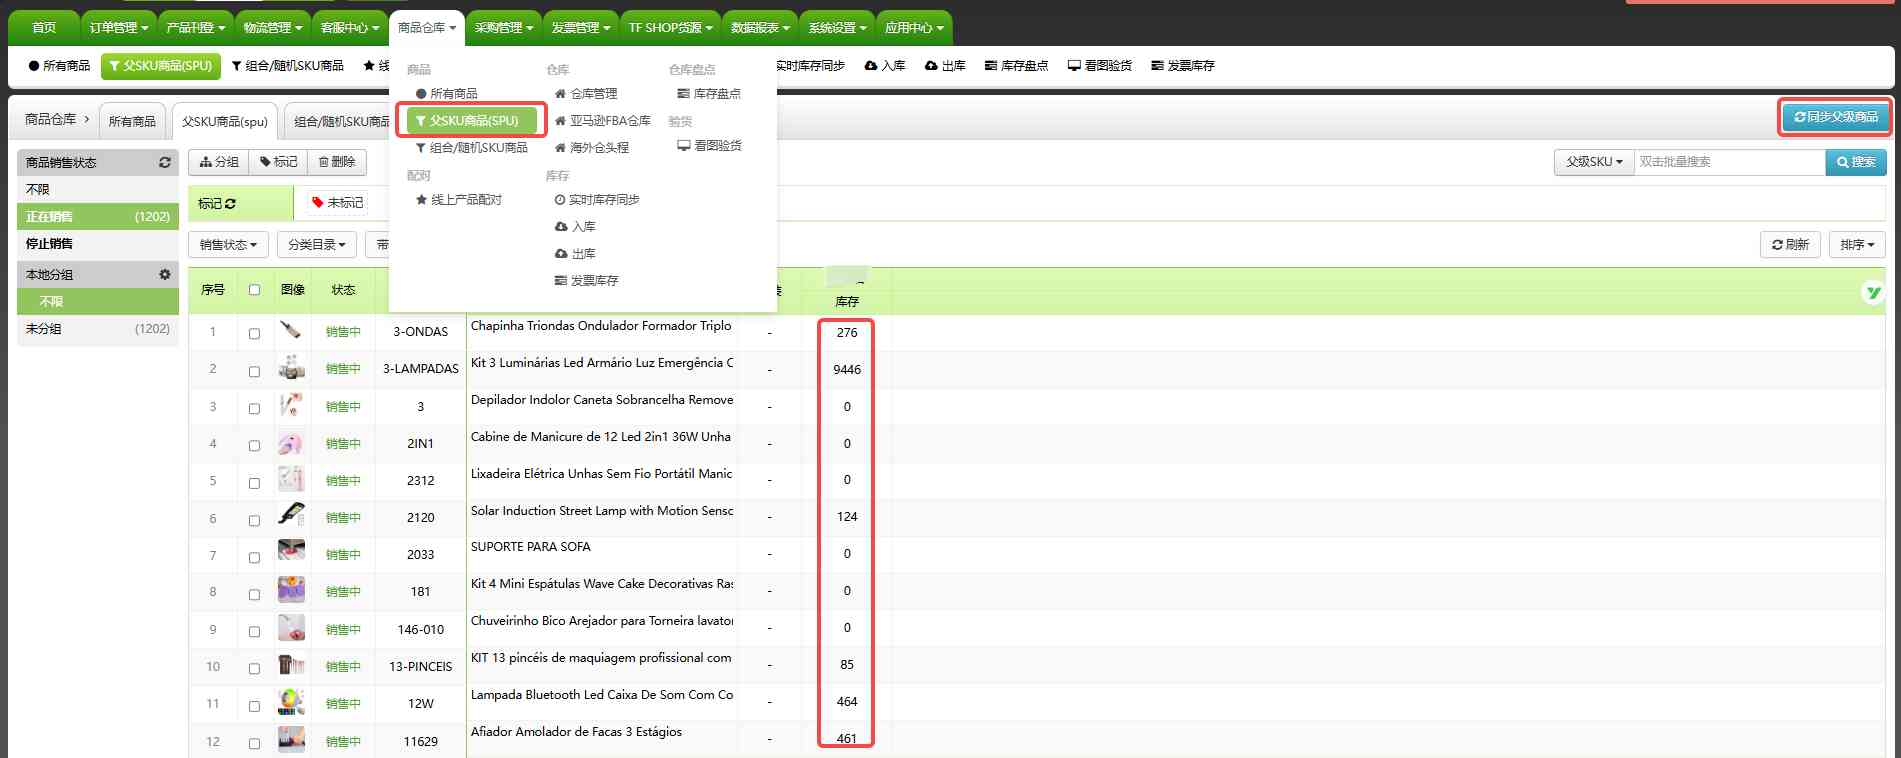This screenshot has height=758, width=1901.
Task: Toggle the select-all checkbox in table header
Action: click(254, 290)
